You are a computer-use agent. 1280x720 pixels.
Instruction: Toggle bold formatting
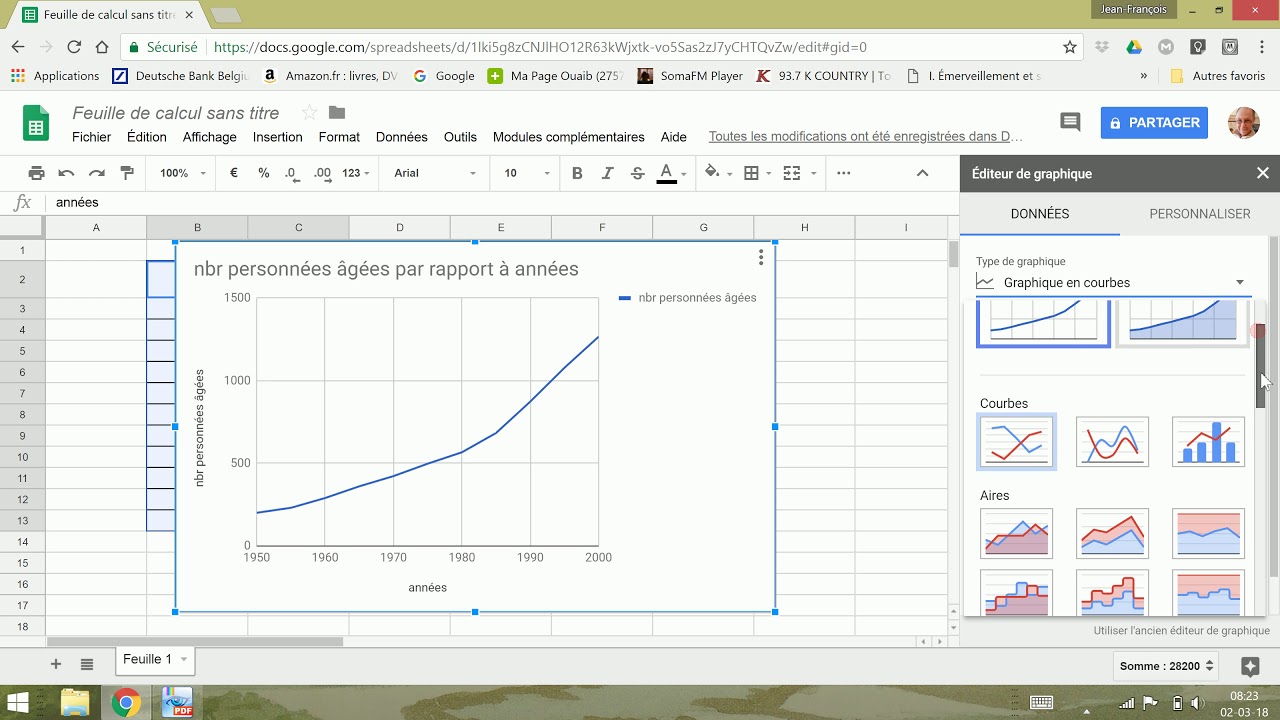(x=577, y=173)
